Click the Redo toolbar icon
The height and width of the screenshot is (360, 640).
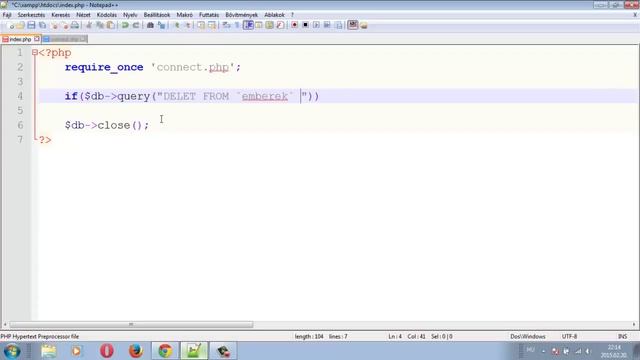click(136, 25)
